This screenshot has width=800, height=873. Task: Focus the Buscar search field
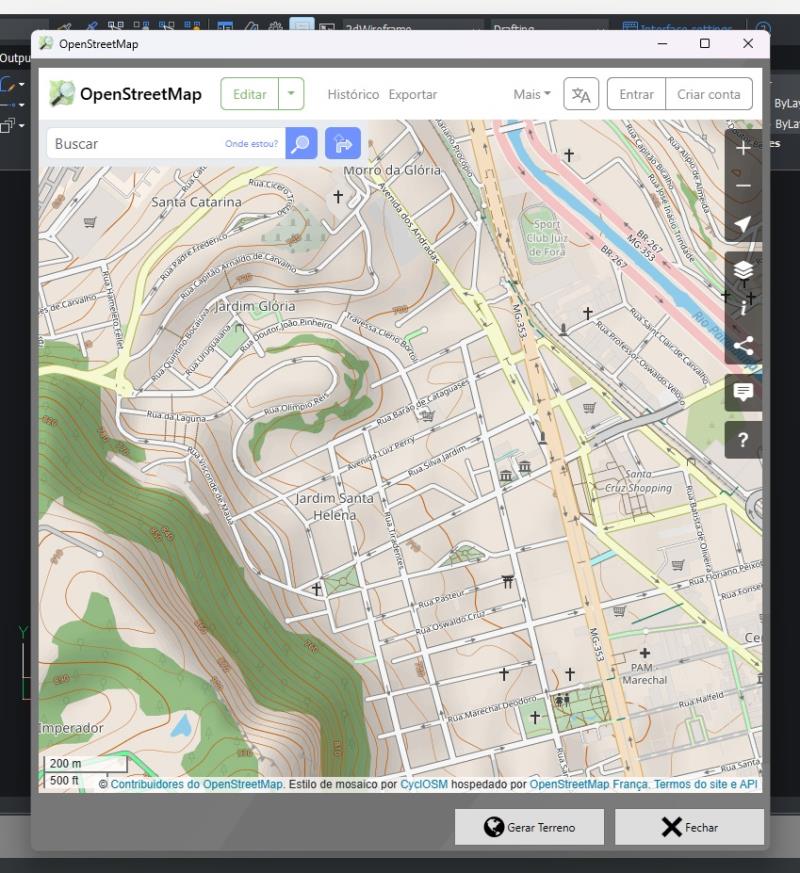[135, 144]
